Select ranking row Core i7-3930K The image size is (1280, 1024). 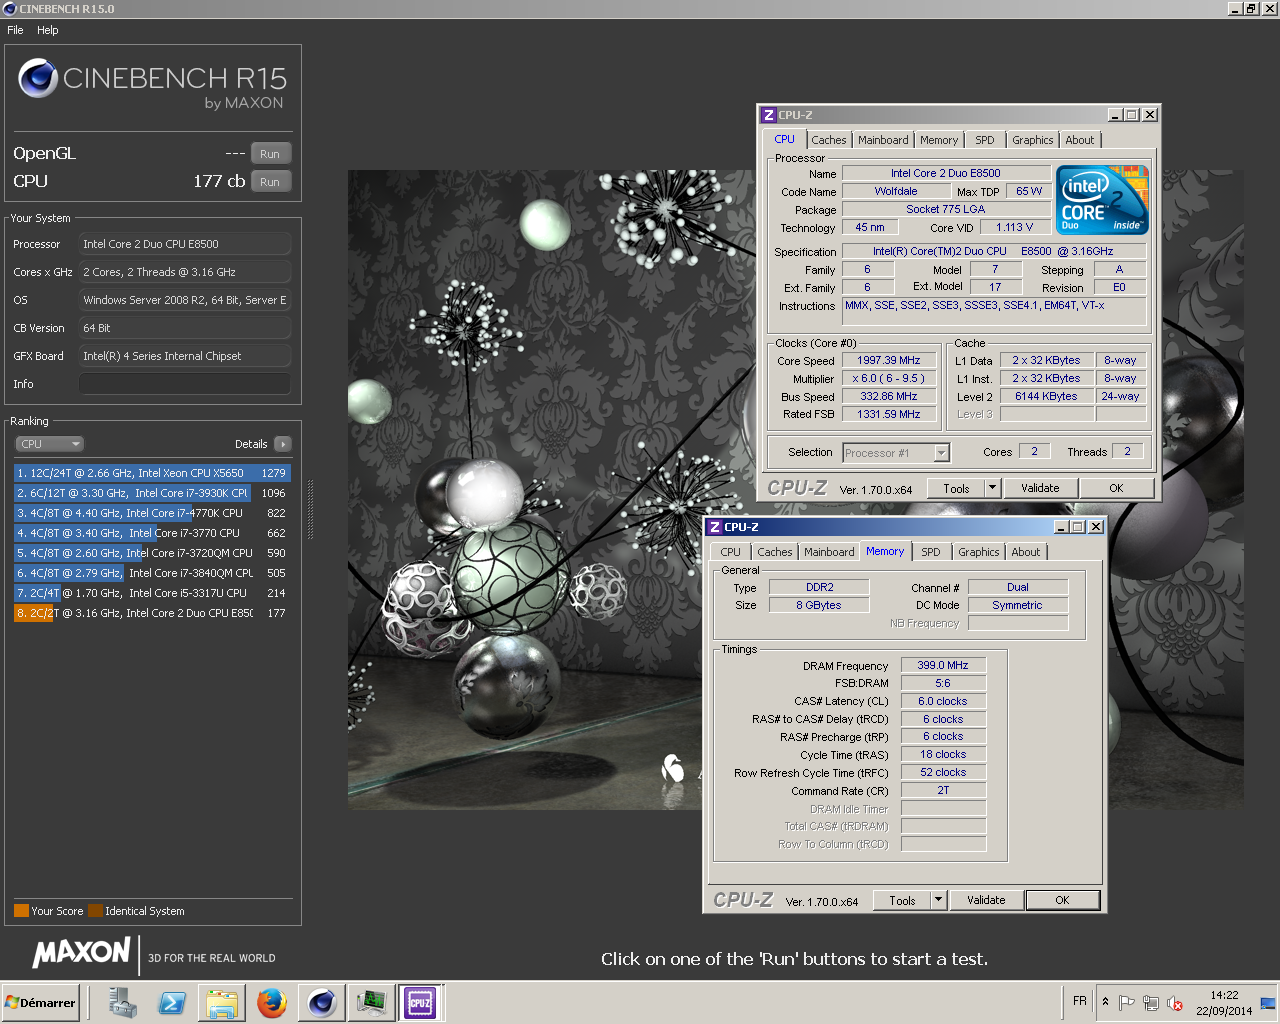click(152, 493)
